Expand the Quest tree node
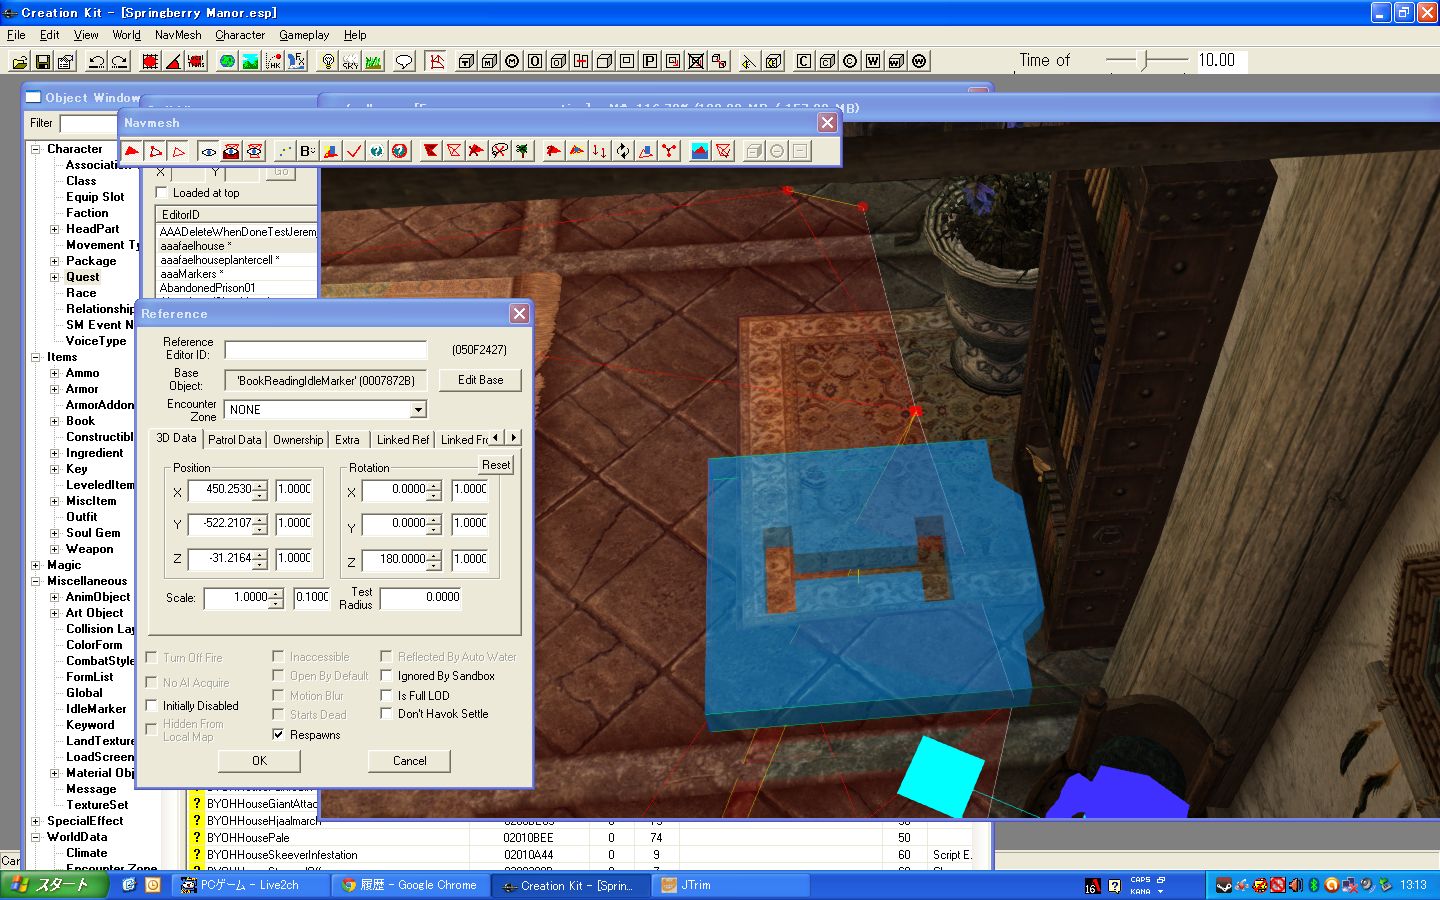The image size is (1440, 900). (x=54, y=277)
